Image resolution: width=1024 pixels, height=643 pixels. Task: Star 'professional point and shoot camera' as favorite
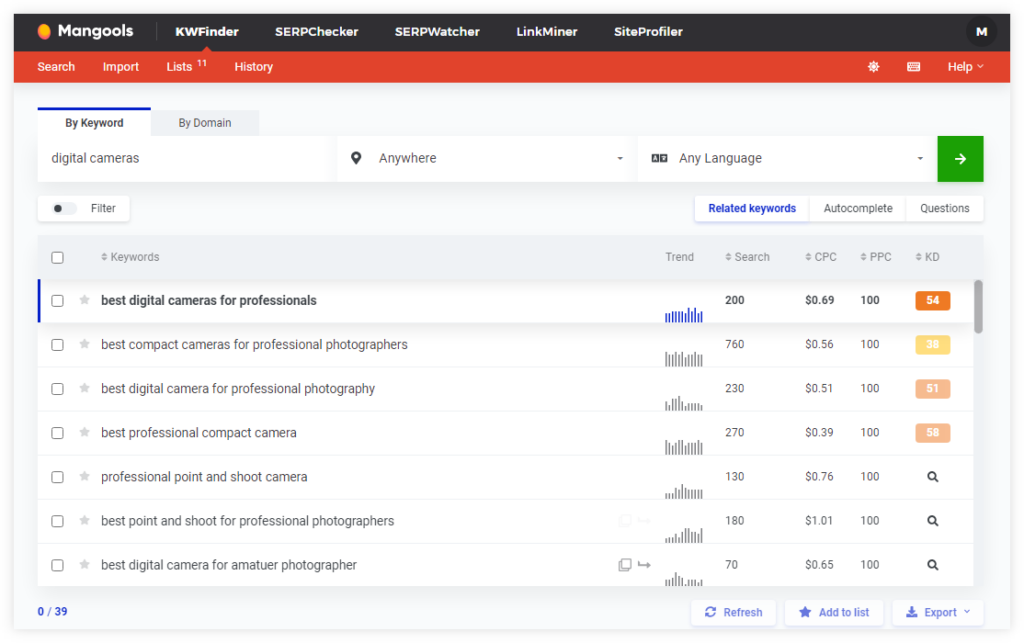tap(84, 477)
